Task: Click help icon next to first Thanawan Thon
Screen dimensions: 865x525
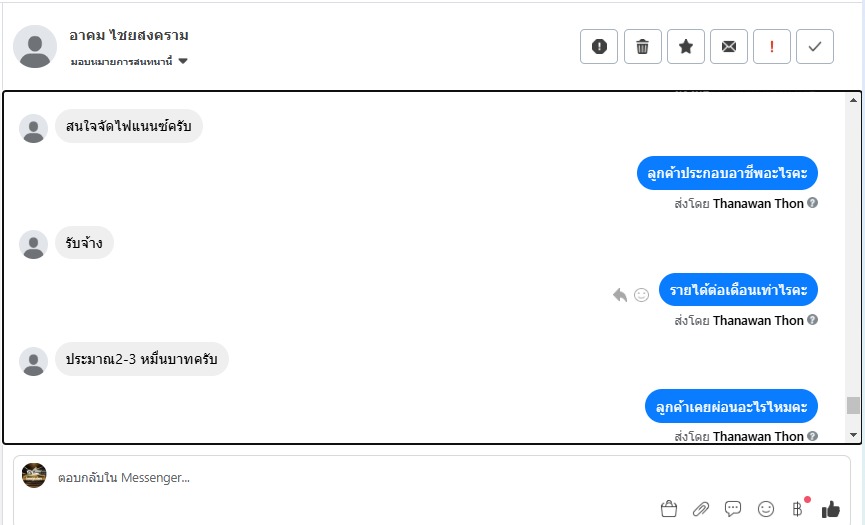Action: click(813, 203)
